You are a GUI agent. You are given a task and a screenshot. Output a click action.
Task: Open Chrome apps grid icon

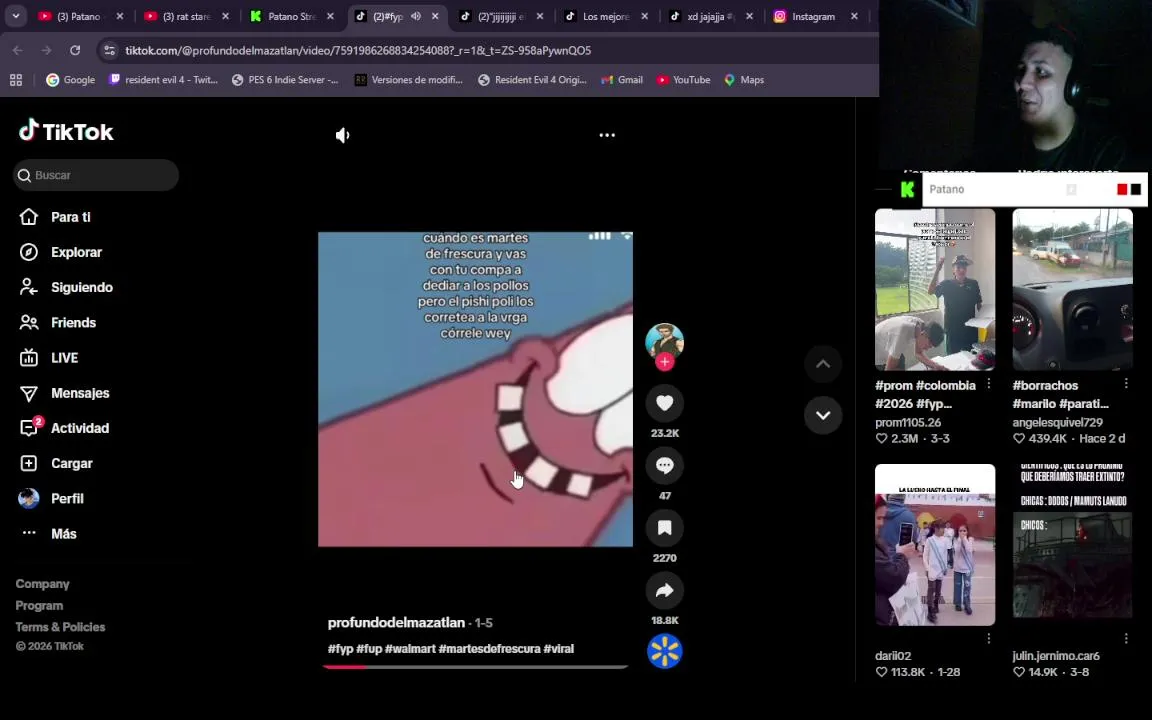(15, 80)
